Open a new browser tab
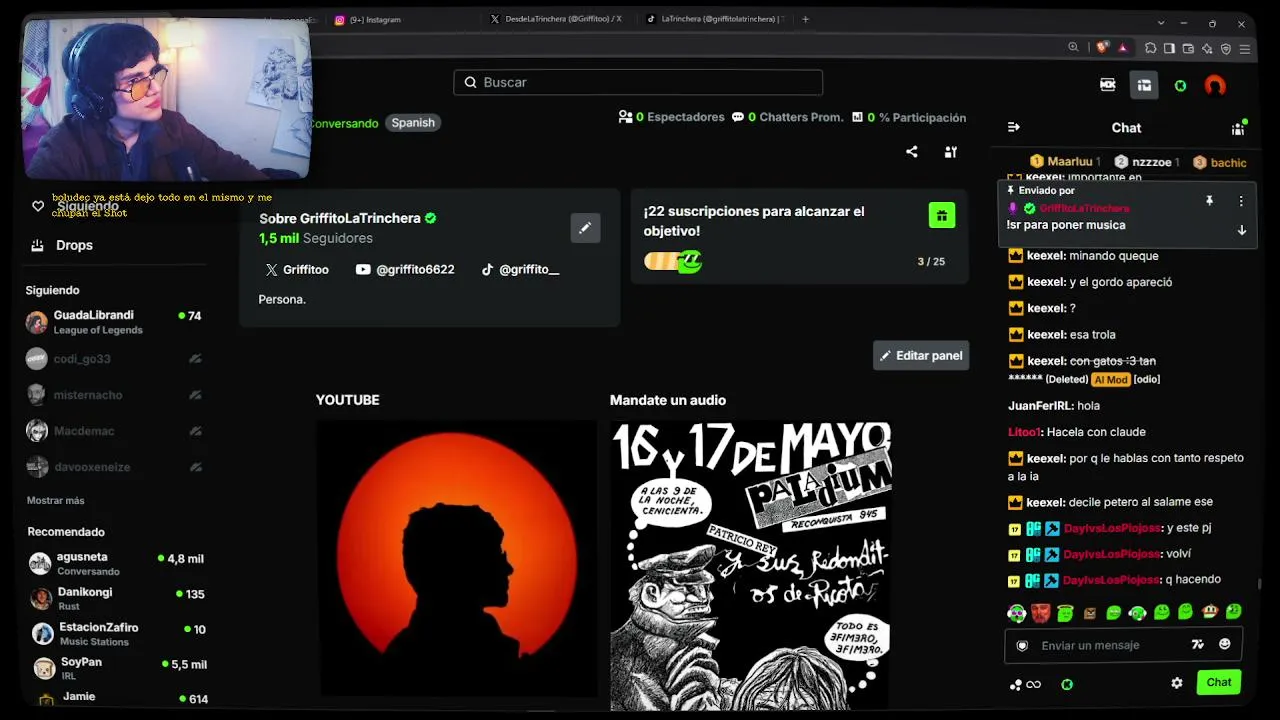1280x720 pixels. [805, 19]
